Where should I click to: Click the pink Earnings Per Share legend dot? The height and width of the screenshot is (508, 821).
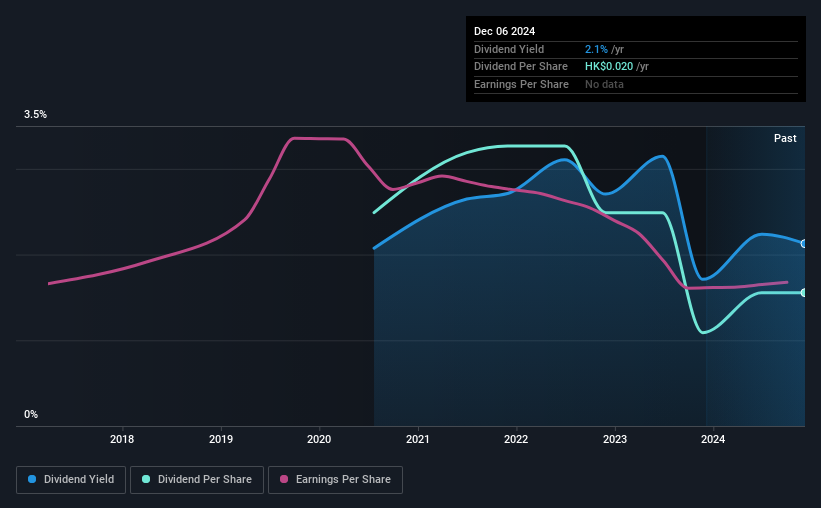point(284,479)
